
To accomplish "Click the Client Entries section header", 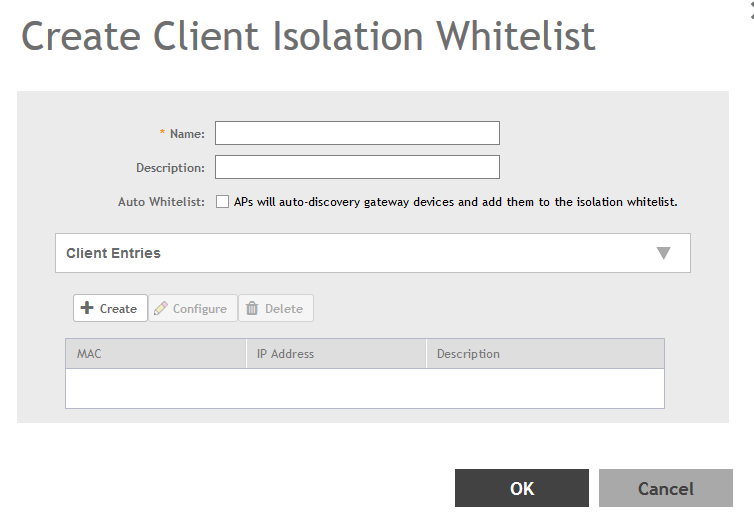I will tap(113, 253).
